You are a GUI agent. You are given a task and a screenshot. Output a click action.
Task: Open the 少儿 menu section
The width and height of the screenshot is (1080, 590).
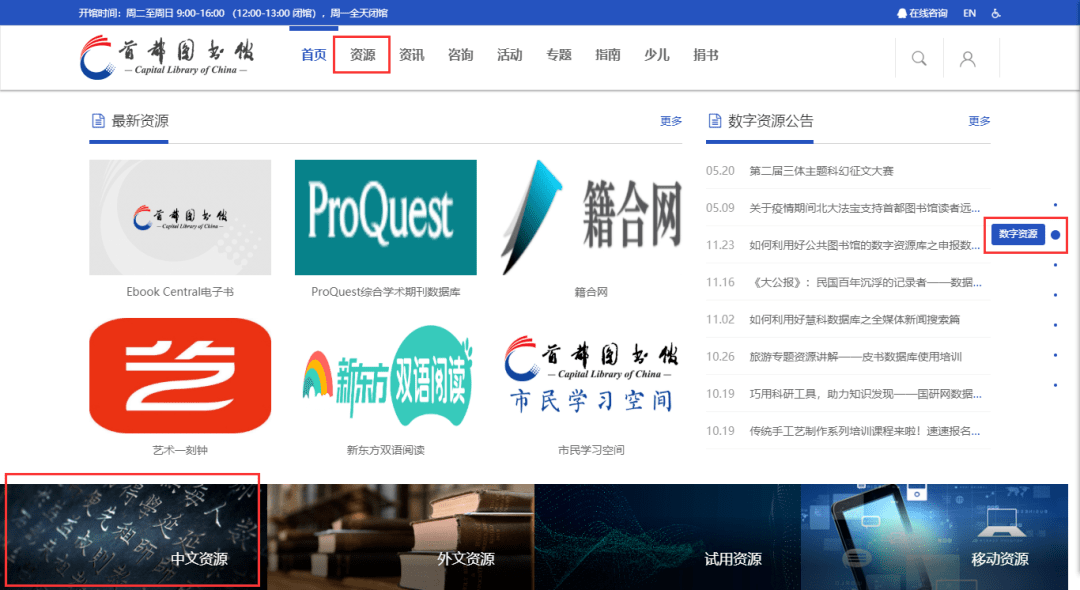click(x=656, y=55)
